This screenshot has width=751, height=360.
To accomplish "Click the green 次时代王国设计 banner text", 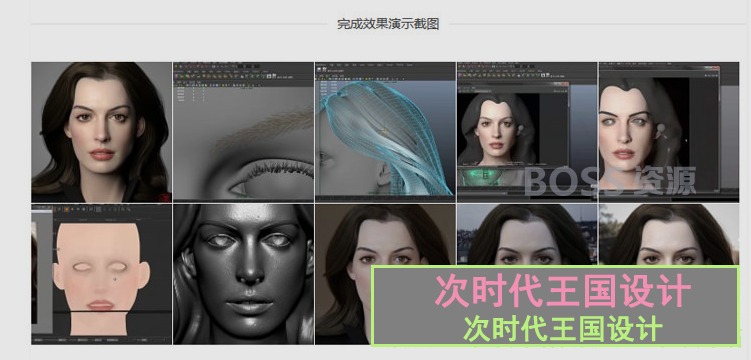I will pyautogui.click(x=563, y=328).
